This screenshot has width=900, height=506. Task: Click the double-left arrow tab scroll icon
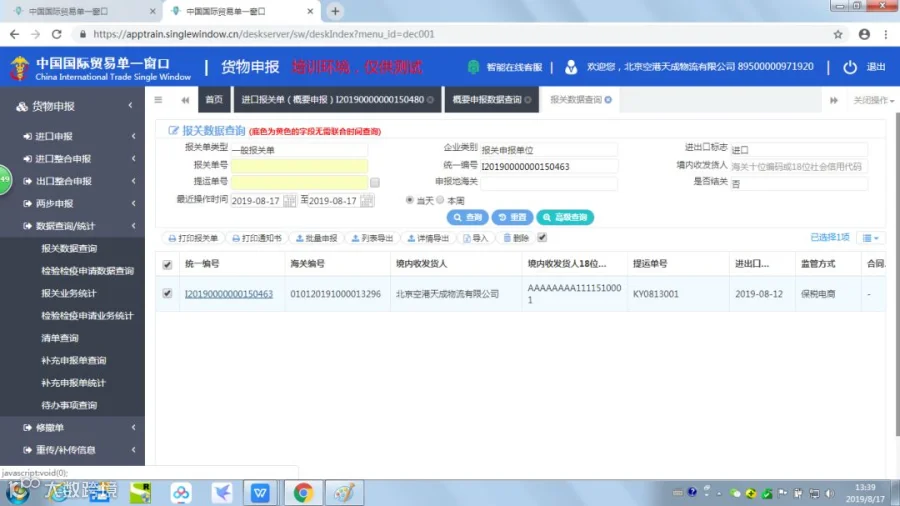[x=185, y=100]
